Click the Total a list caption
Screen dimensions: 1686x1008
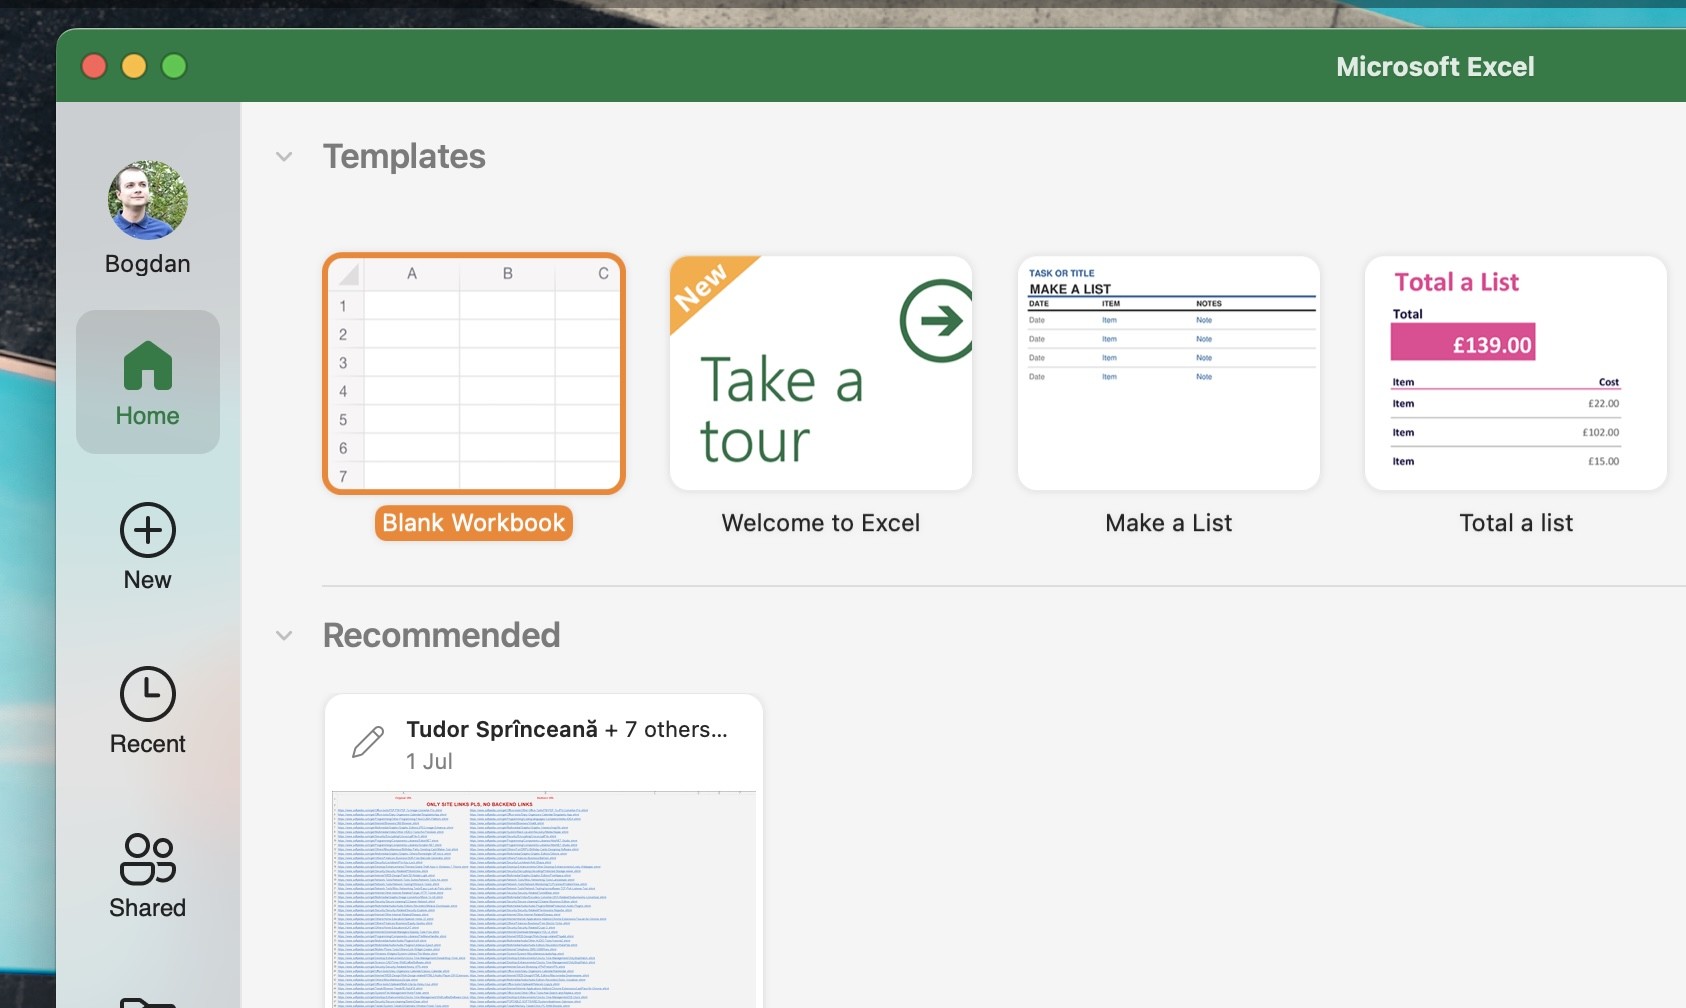1516,523
